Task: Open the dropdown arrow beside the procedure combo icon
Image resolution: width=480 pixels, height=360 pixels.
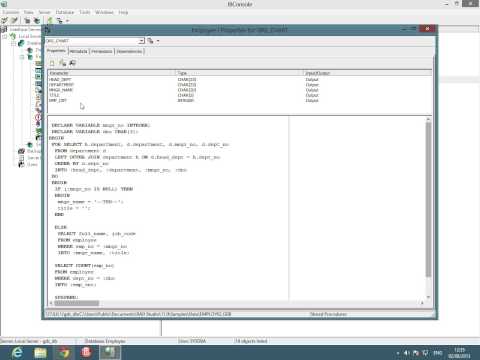Action: (158, 41)
